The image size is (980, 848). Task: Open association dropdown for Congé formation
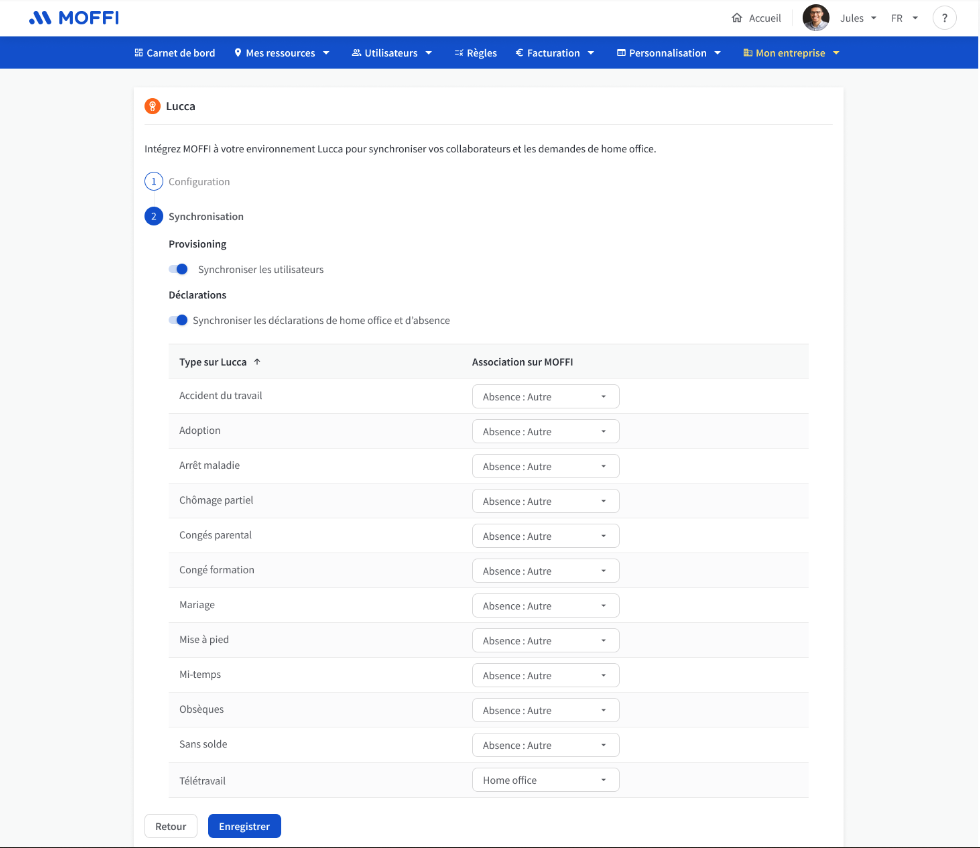point(546,571)
